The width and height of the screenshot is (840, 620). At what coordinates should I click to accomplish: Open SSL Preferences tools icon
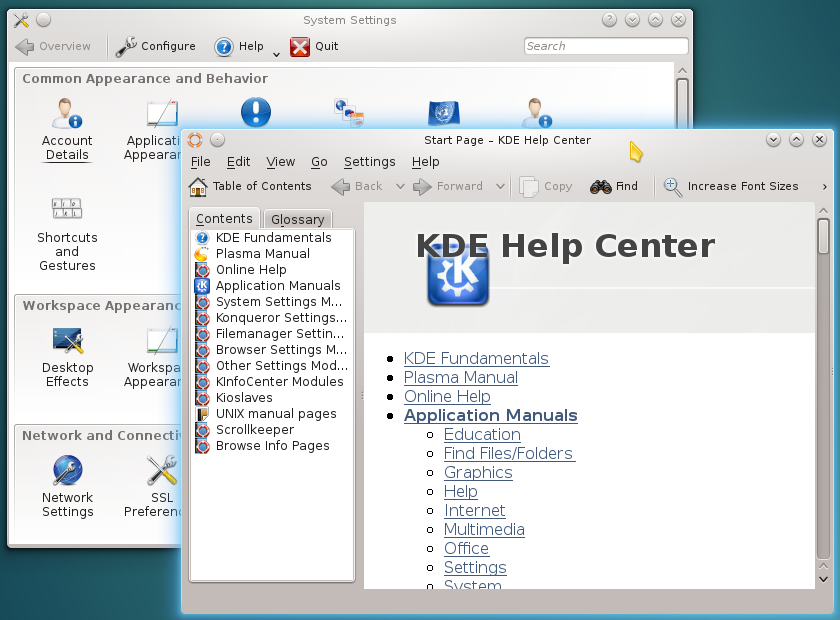pos(162,470)
